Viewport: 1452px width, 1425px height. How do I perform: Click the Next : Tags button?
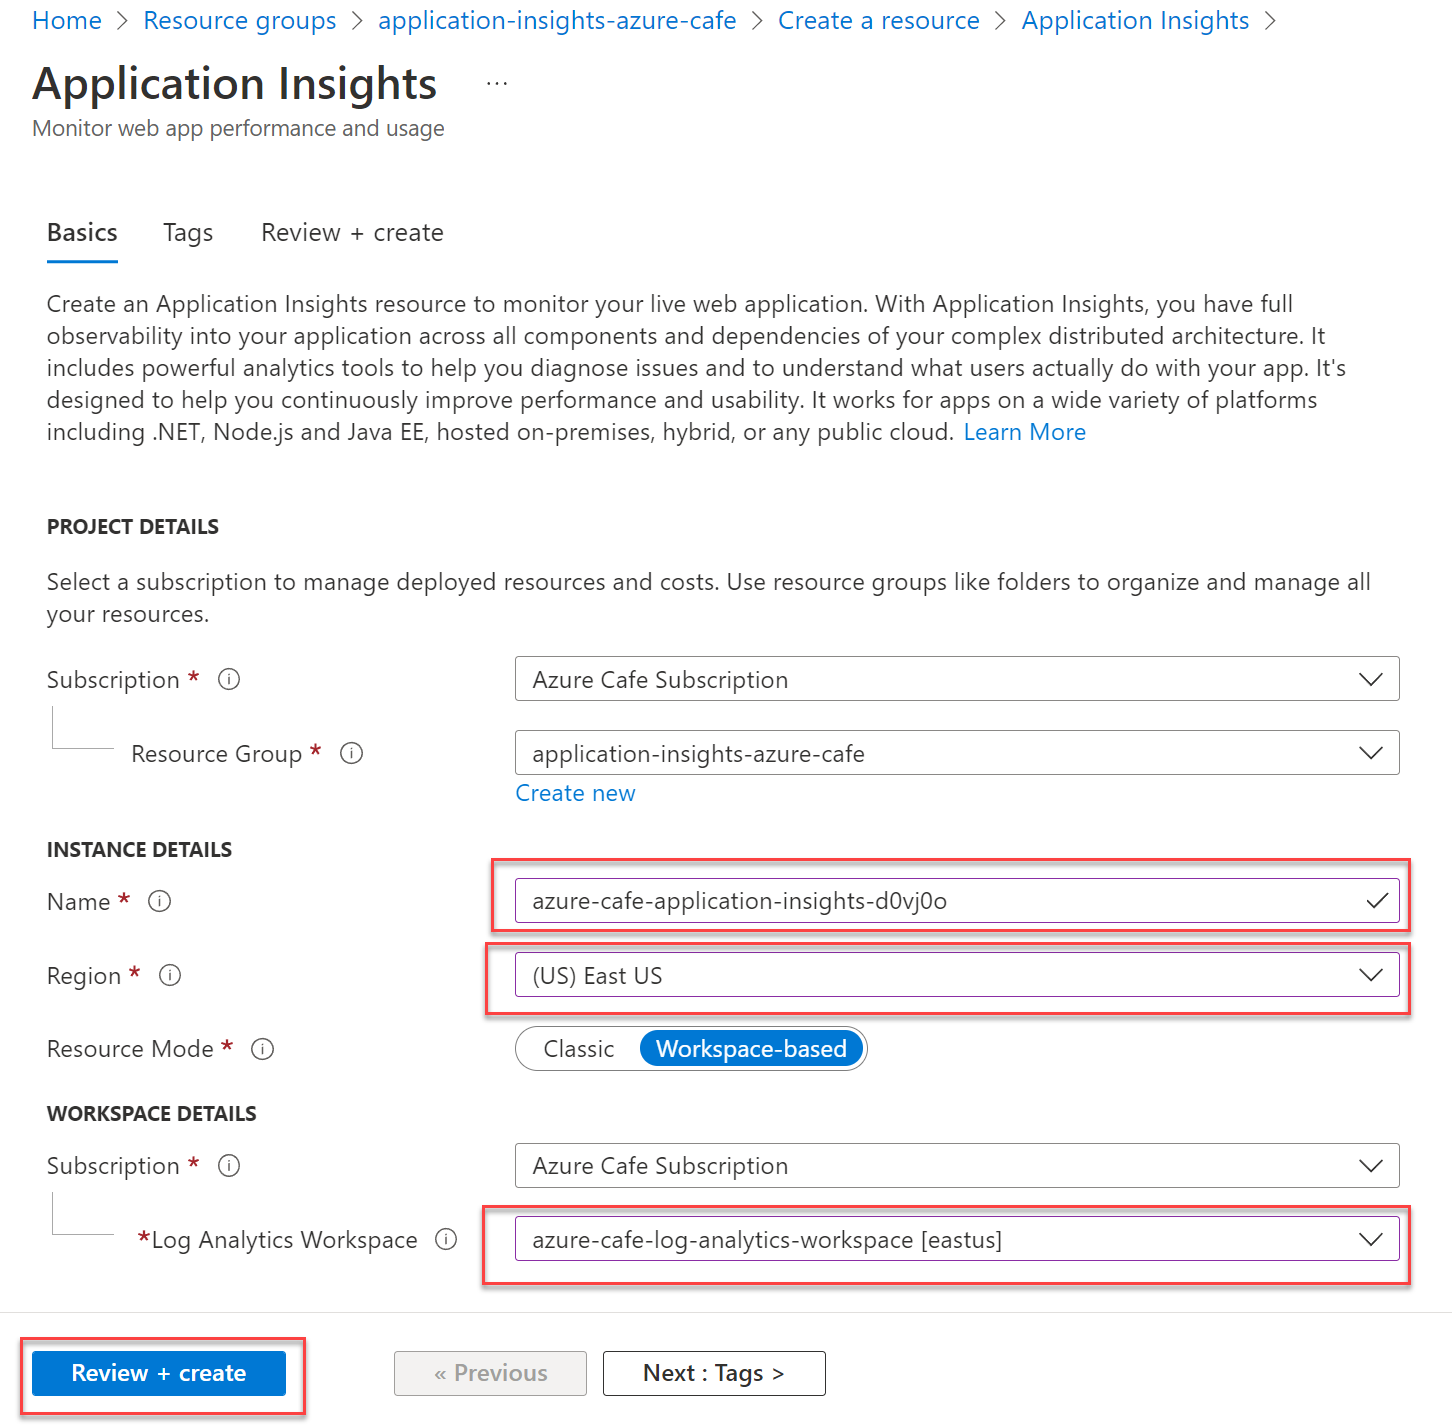714,1373
